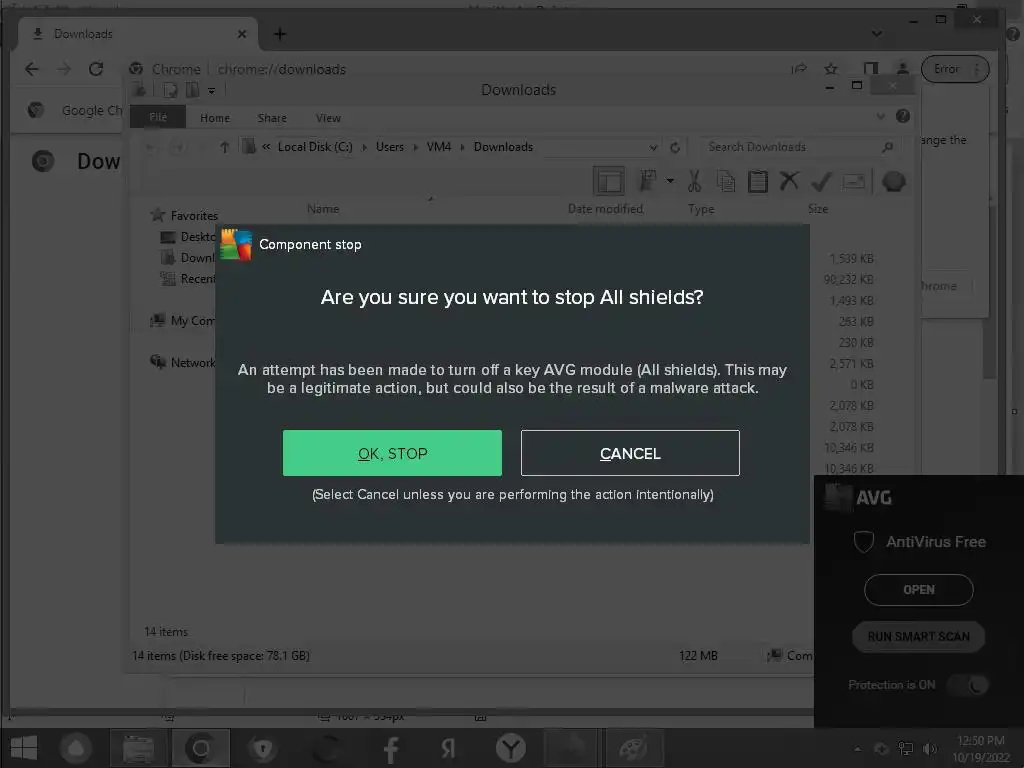Open a new Chrome tab
This screenshot has height=768, width=1024.
pyautogui.click(x=280, y=34)
